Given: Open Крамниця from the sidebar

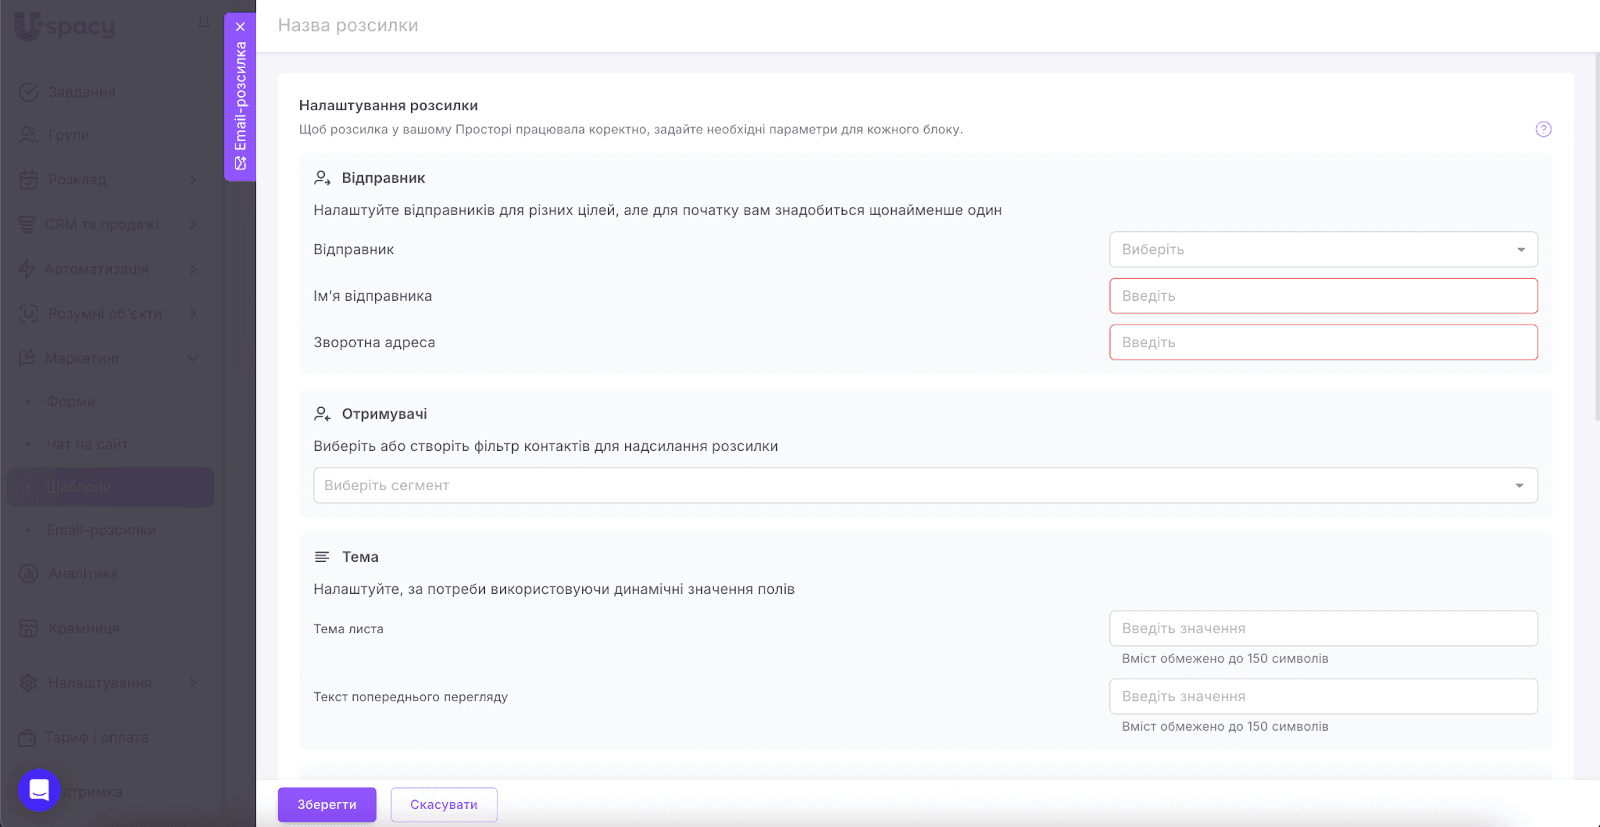Looking at the screenshot, I should 83,628.
